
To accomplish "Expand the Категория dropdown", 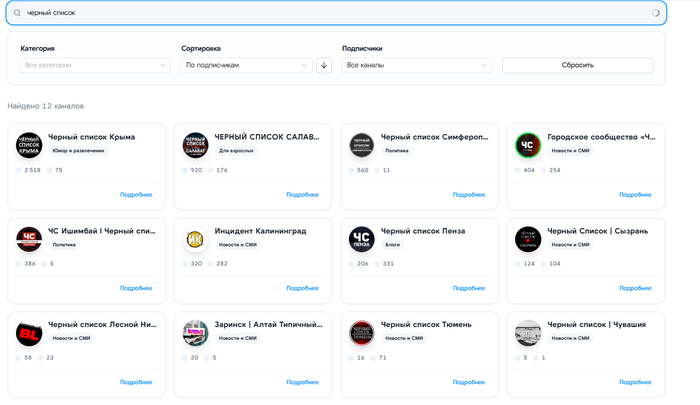I will [x=94, y=65].
